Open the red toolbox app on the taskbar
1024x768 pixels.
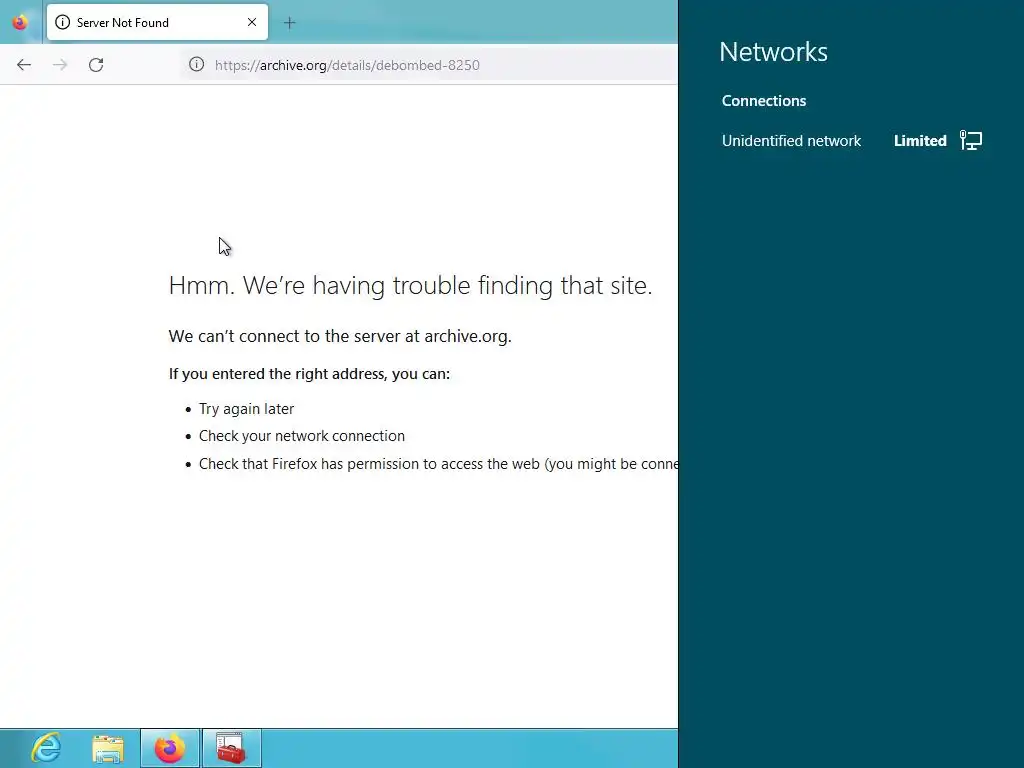(x=231, y=748)
